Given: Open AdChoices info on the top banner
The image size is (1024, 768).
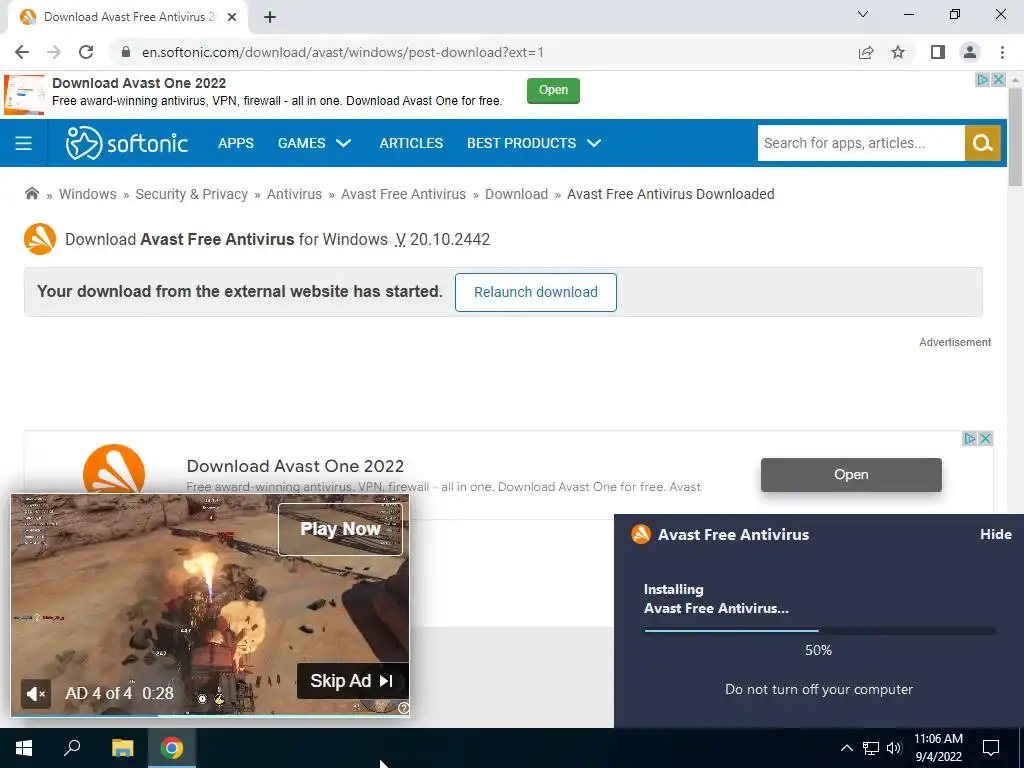Looking at the screenshot, I should tap(982, 80).
